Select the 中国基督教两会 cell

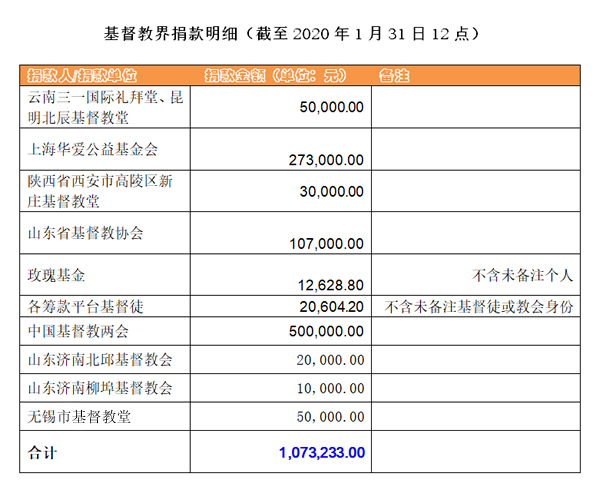click(x=78, y=332)
